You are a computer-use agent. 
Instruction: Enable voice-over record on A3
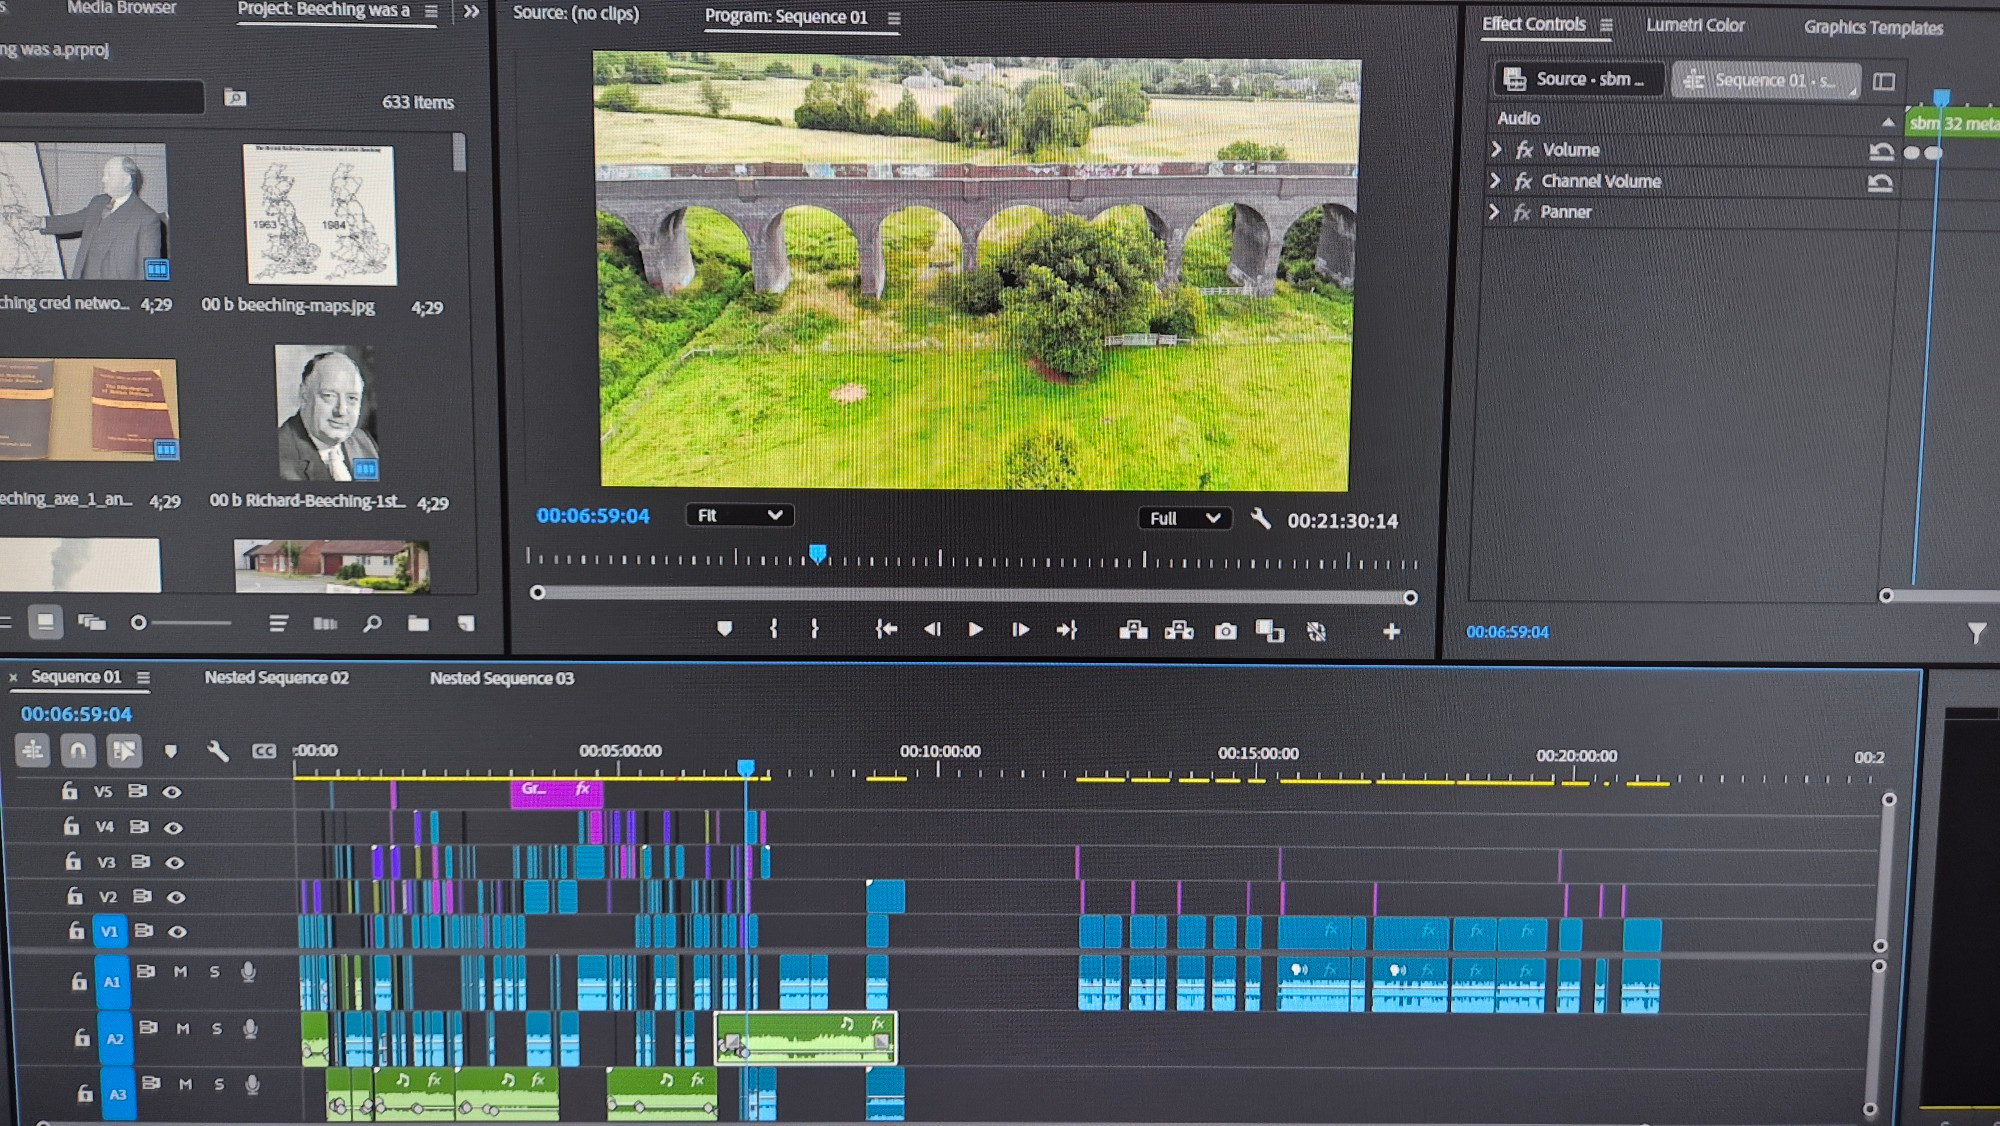(253, 1084)
